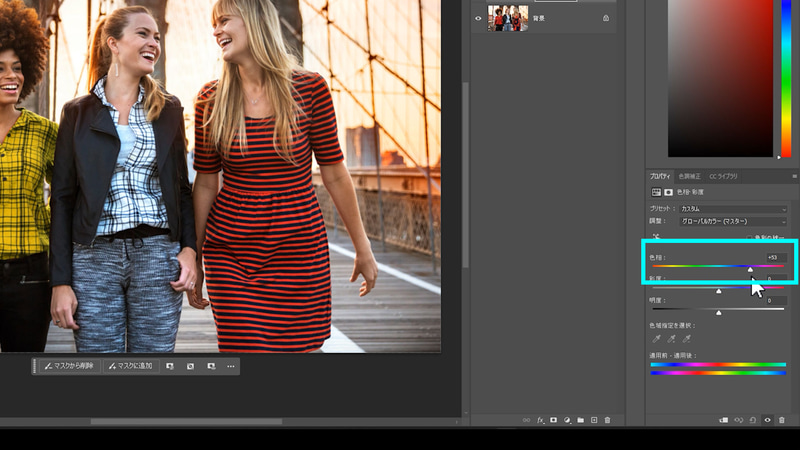This screenshot has height=450, width=800.
Task: Create a new group folder
Action: click(581, 420)
